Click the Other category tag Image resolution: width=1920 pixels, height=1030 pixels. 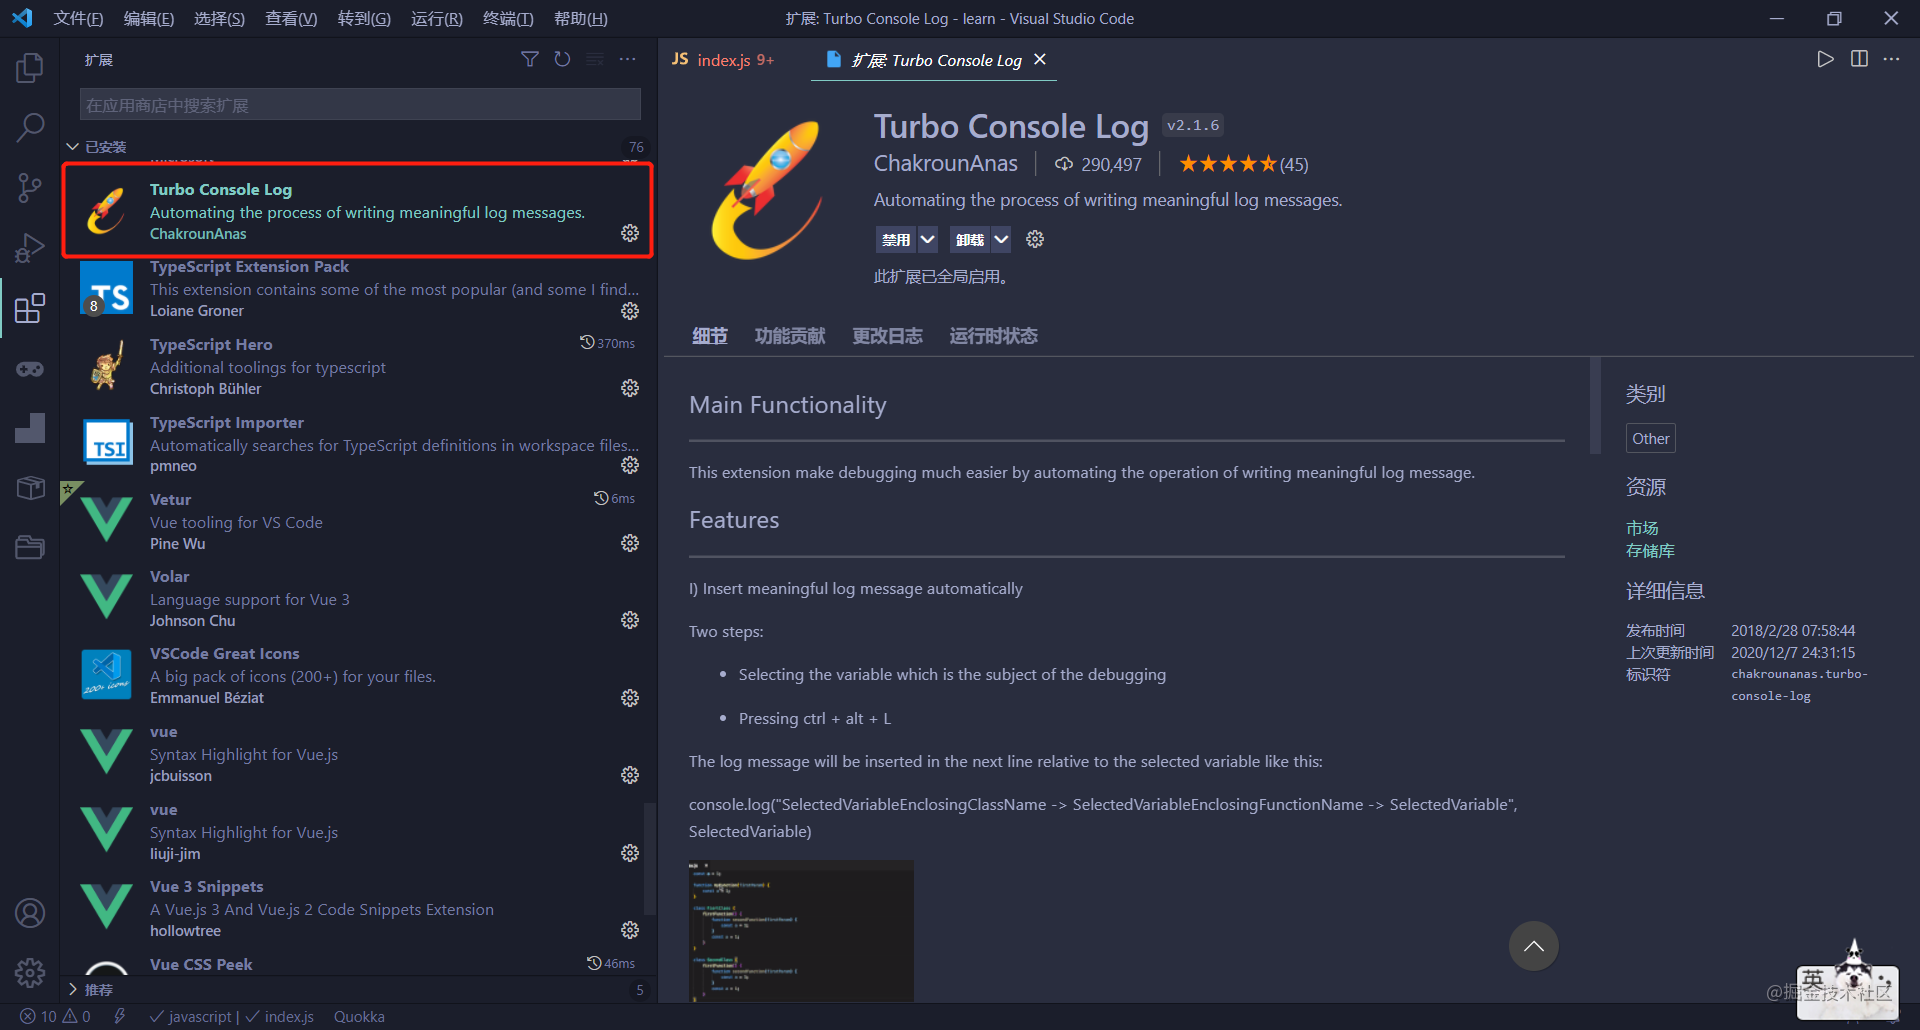coord(1650,438)
